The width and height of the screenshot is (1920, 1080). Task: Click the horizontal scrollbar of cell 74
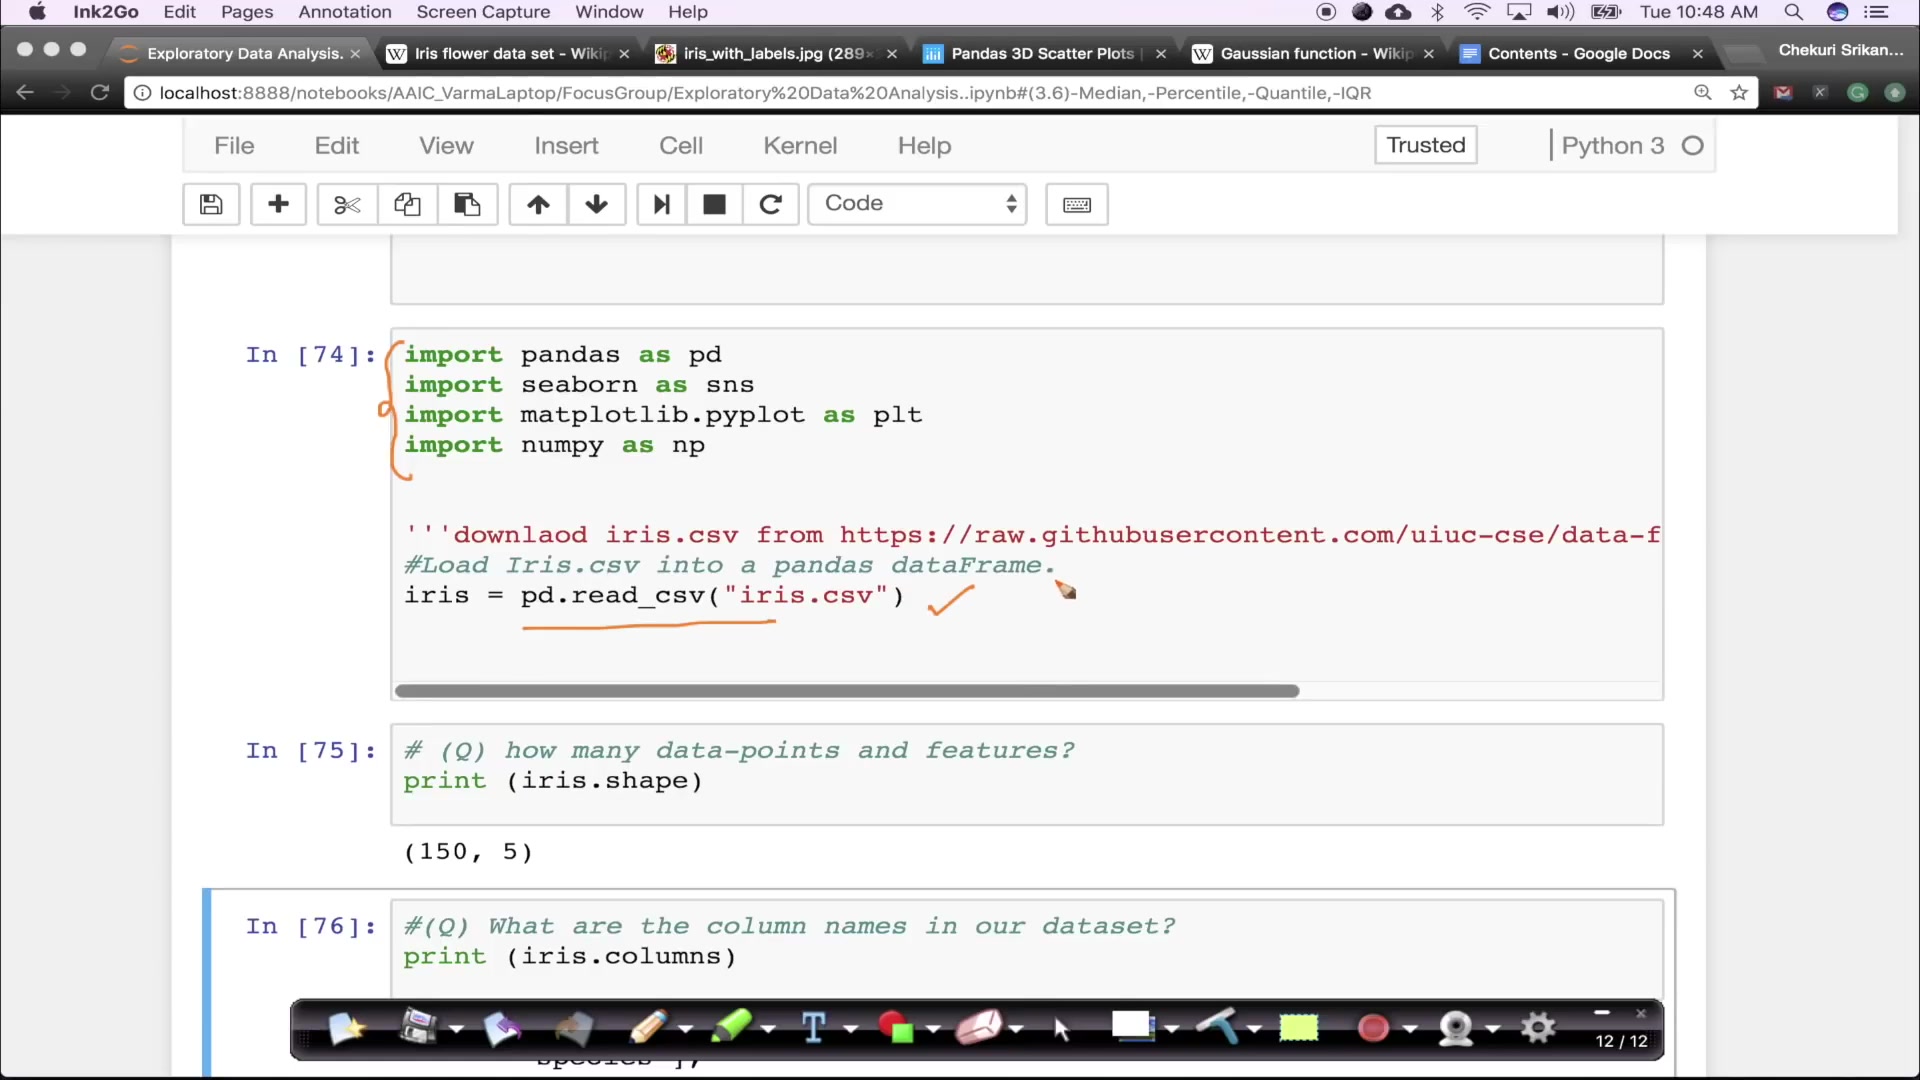[847, 691]
